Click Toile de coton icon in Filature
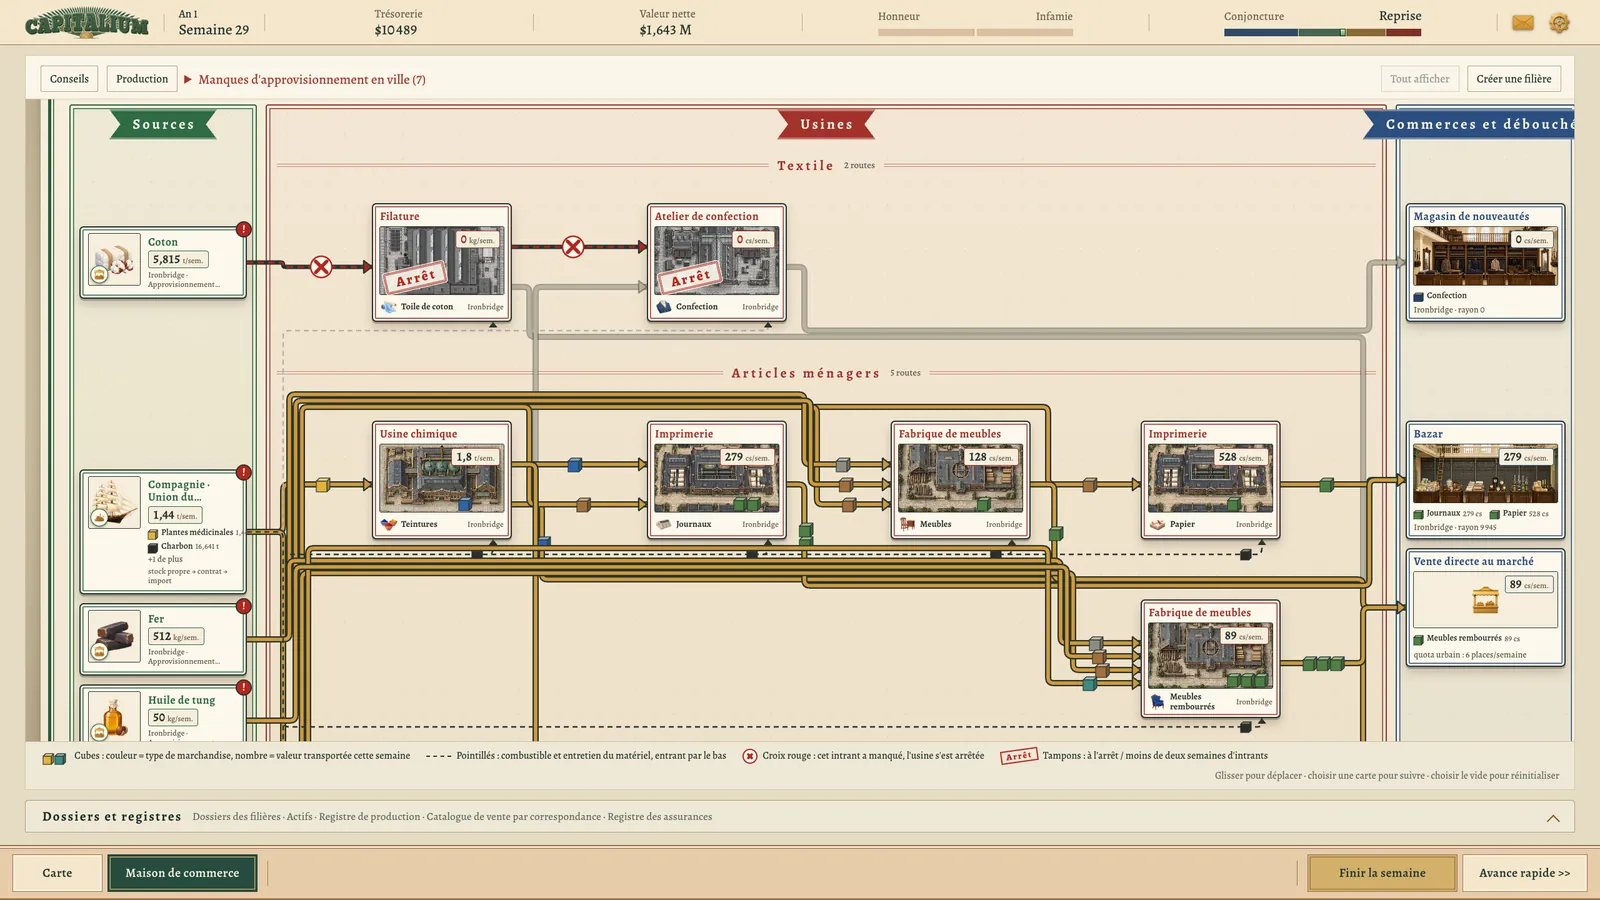1600x900 pixels. point(389,307)
